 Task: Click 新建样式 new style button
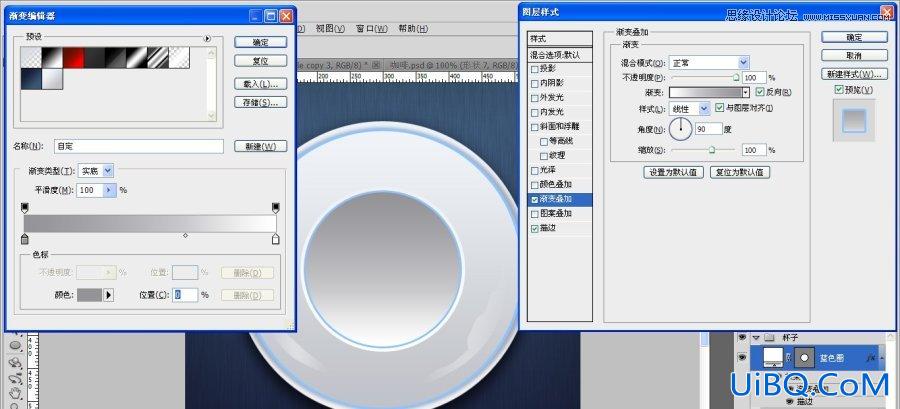click(854, 74)
